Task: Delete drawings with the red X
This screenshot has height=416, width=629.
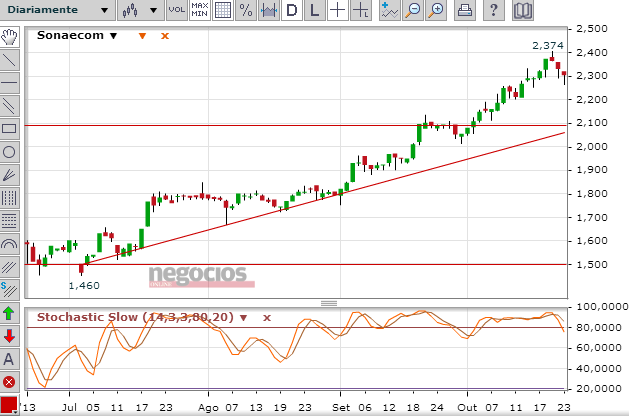Action: (x=9, y=382)
